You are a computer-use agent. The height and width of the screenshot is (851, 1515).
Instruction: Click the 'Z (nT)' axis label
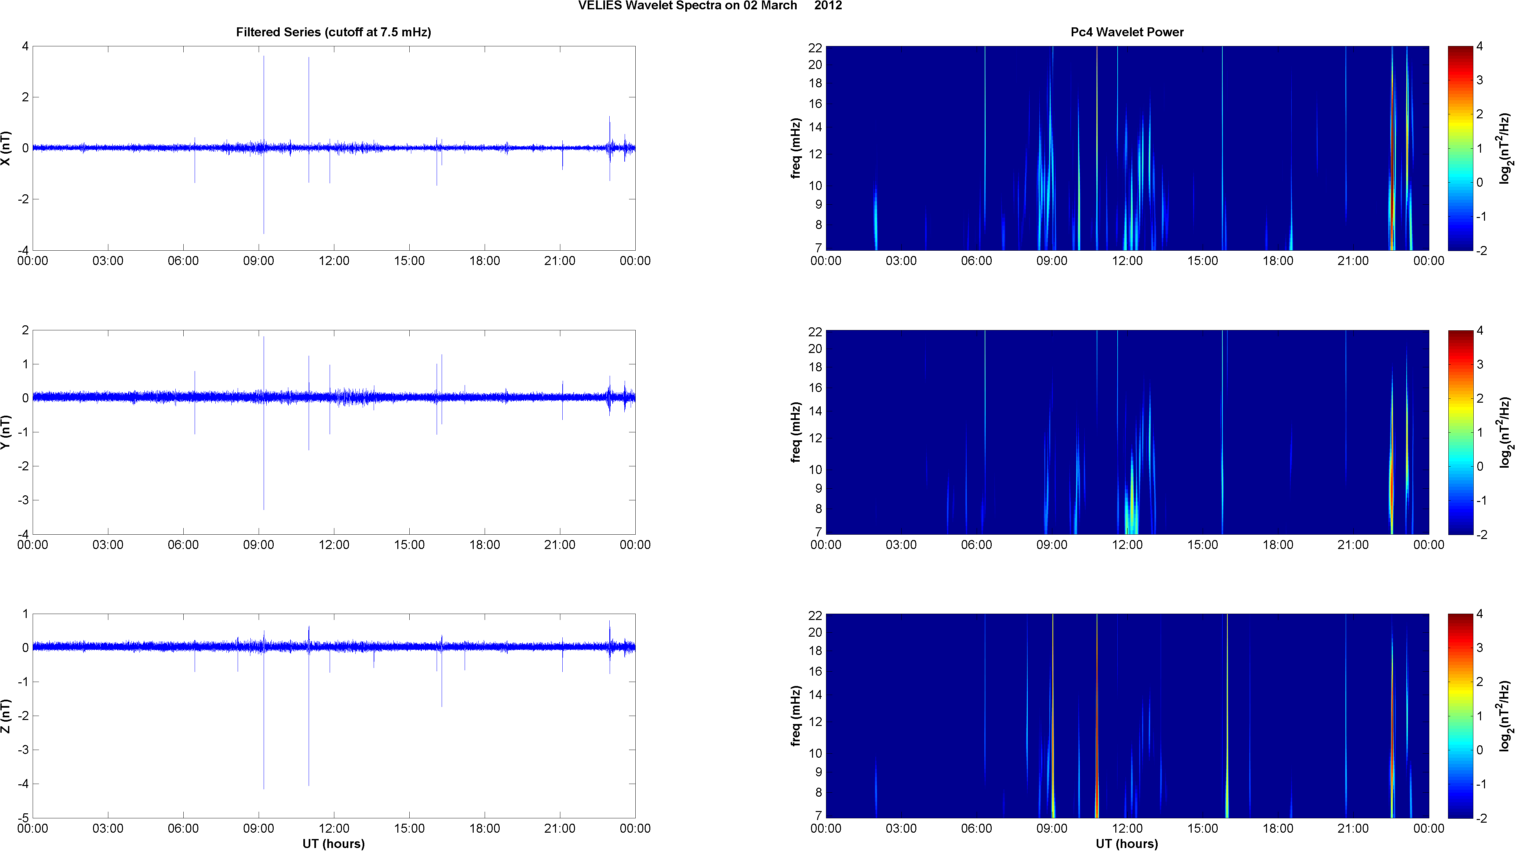coord(7,716)
